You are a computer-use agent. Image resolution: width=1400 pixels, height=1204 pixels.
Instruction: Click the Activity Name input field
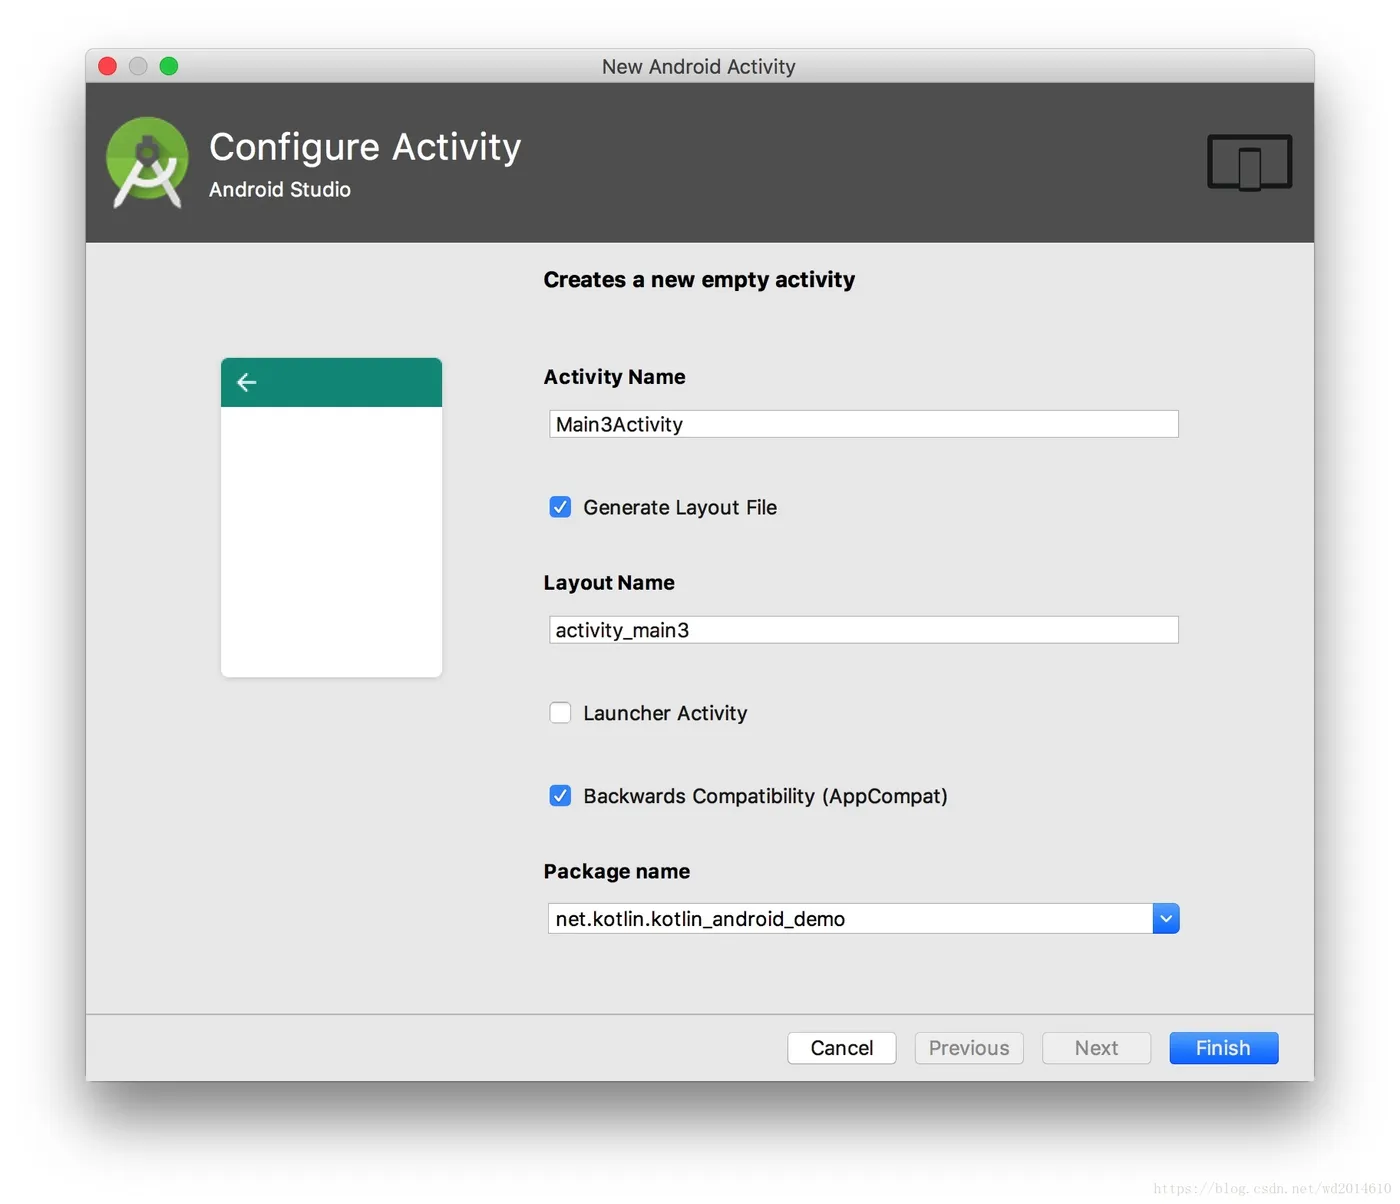[x=864, y=424]
